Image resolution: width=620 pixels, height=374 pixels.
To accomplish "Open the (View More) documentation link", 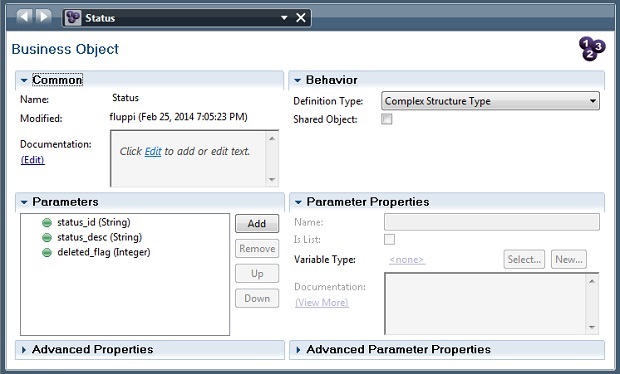I will tap(321, 302).
